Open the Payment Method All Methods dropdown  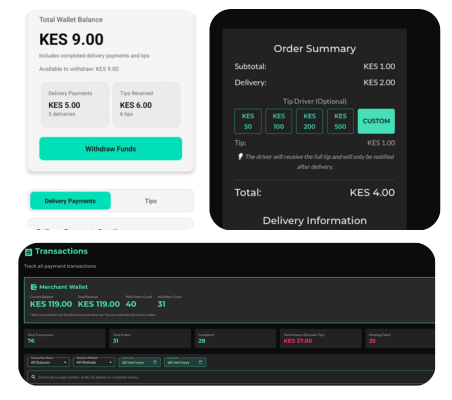point(94,362)
